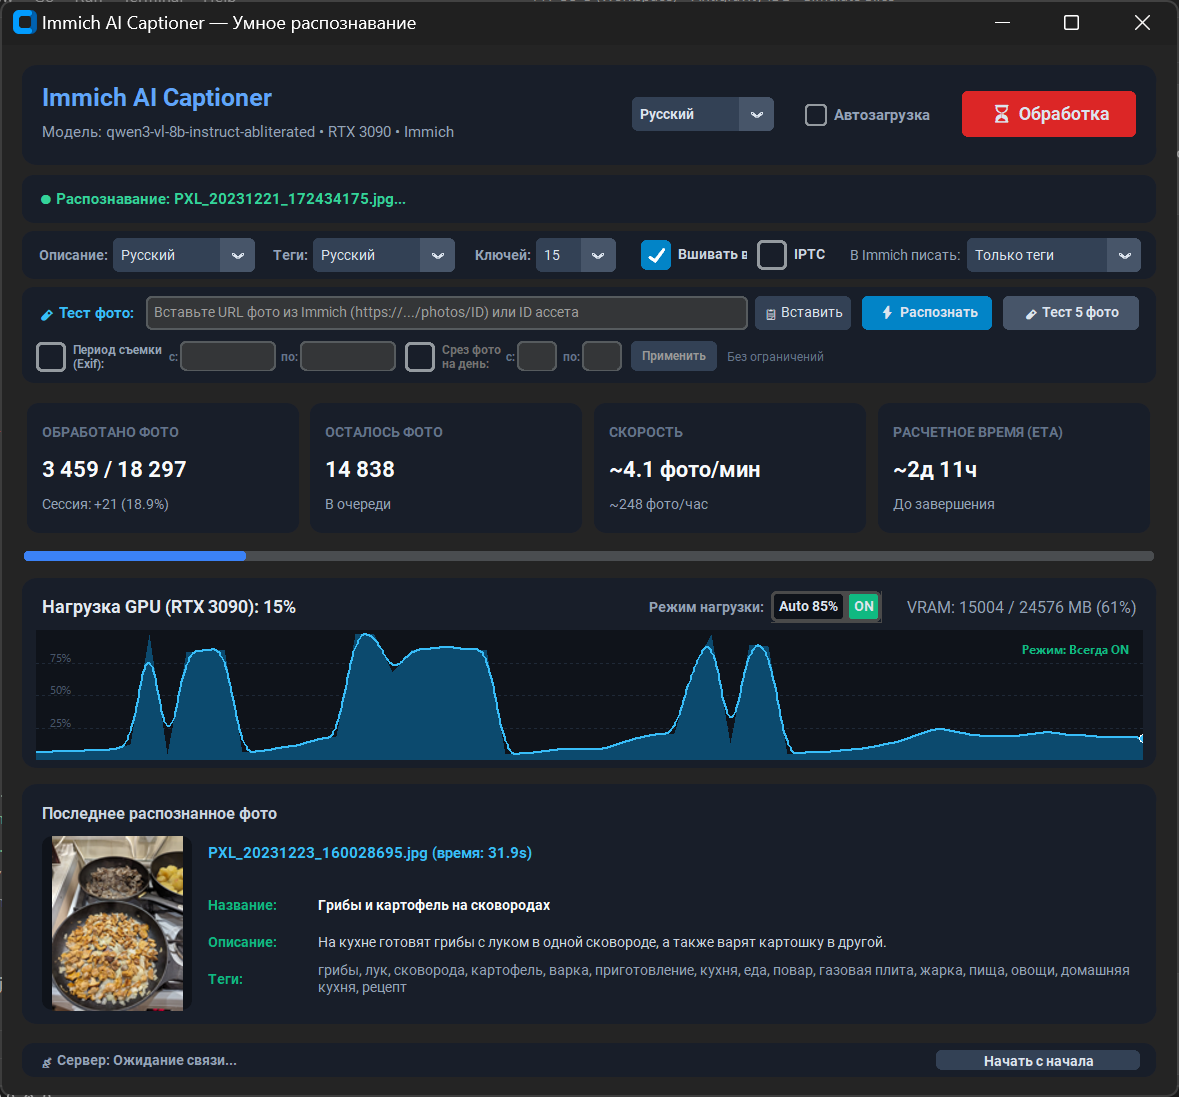Click the title Грибы и картофель на сковородах

pos(434,905)
